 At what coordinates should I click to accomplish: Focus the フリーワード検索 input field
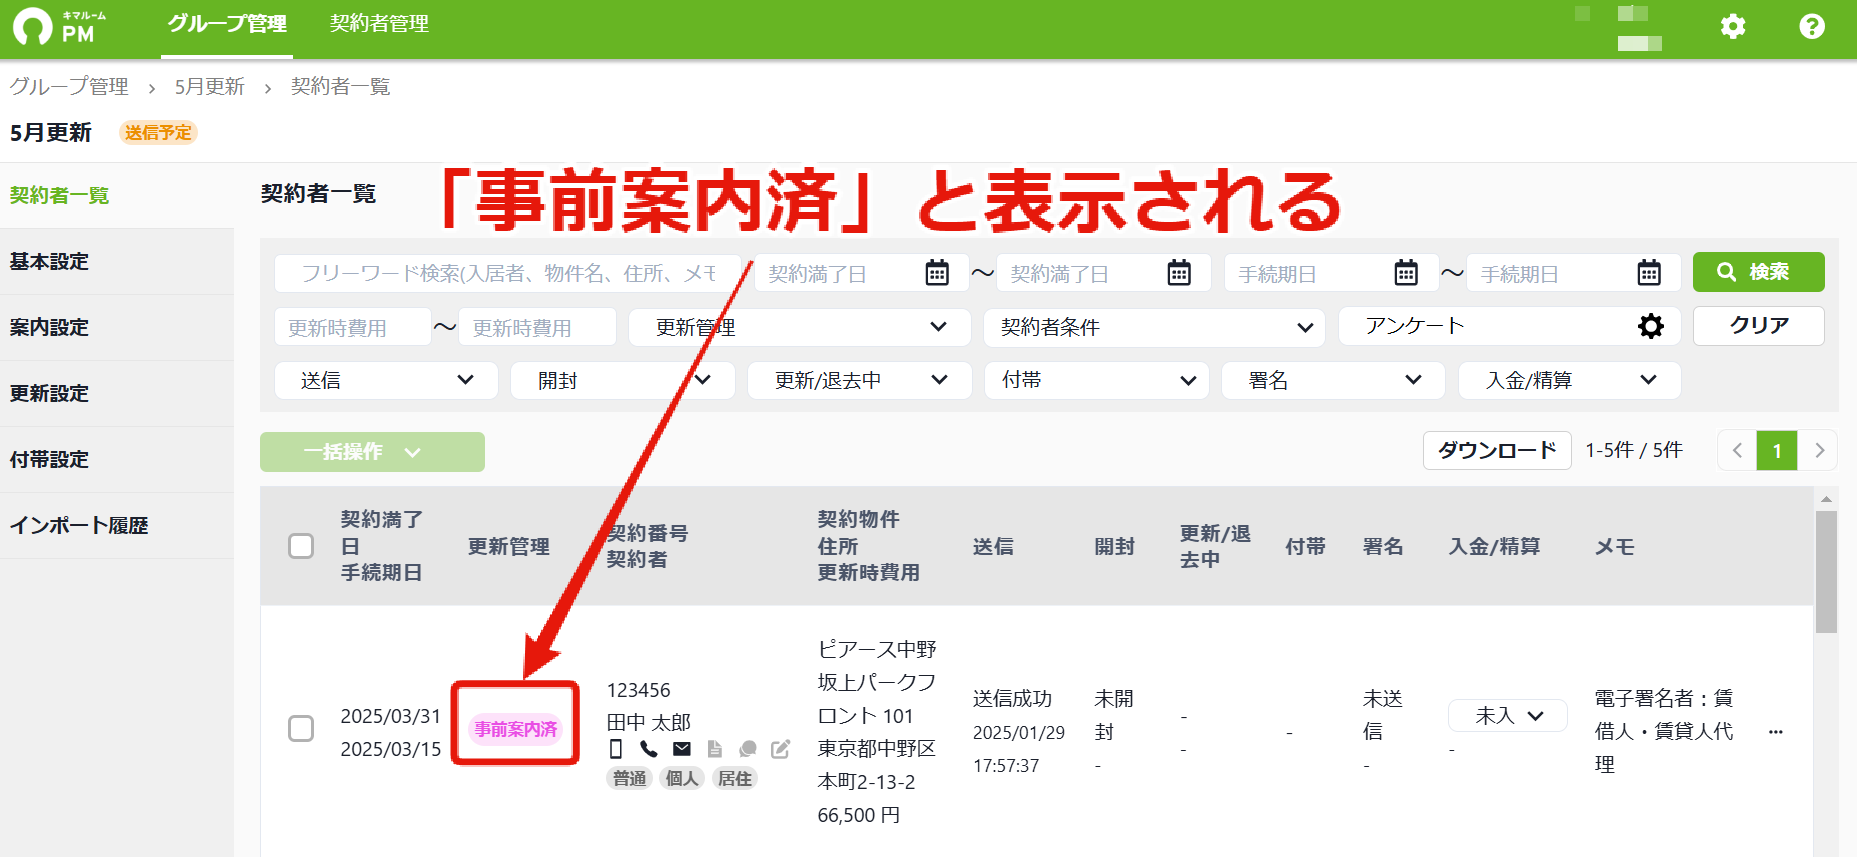[x=508, y=272]
